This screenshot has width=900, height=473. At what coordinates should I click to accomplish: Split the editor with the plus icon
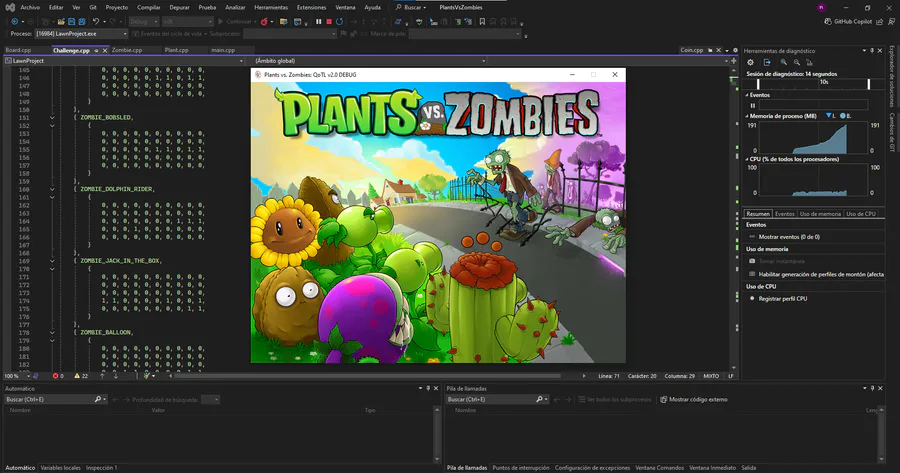pyautogui.click(x=734, y=60)
